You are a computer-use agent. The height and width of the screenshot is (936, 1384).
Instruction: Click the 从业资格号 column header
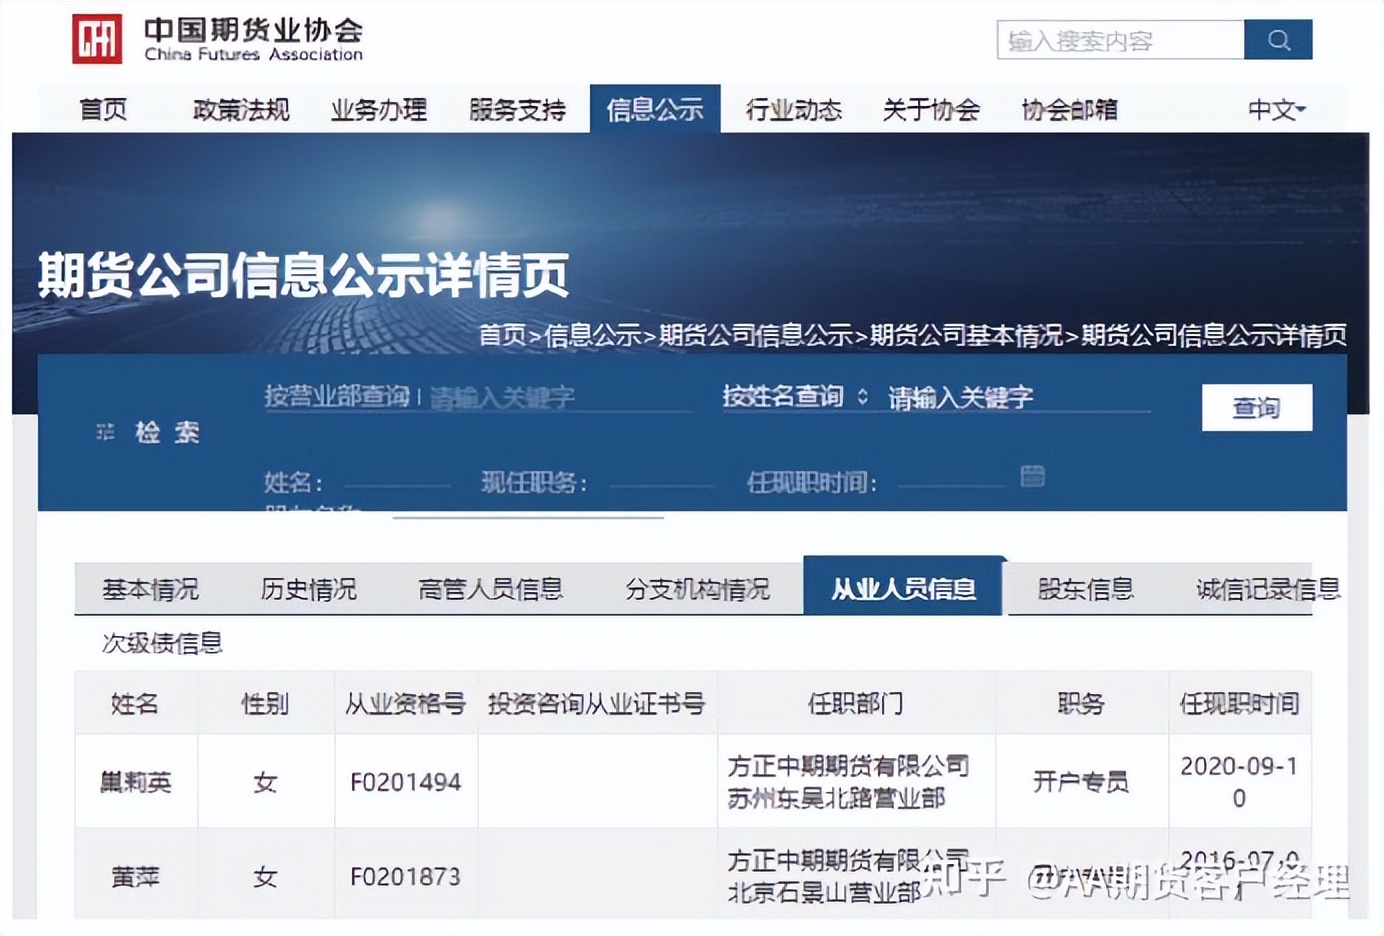pyautogui.click(x=405, y=704)
